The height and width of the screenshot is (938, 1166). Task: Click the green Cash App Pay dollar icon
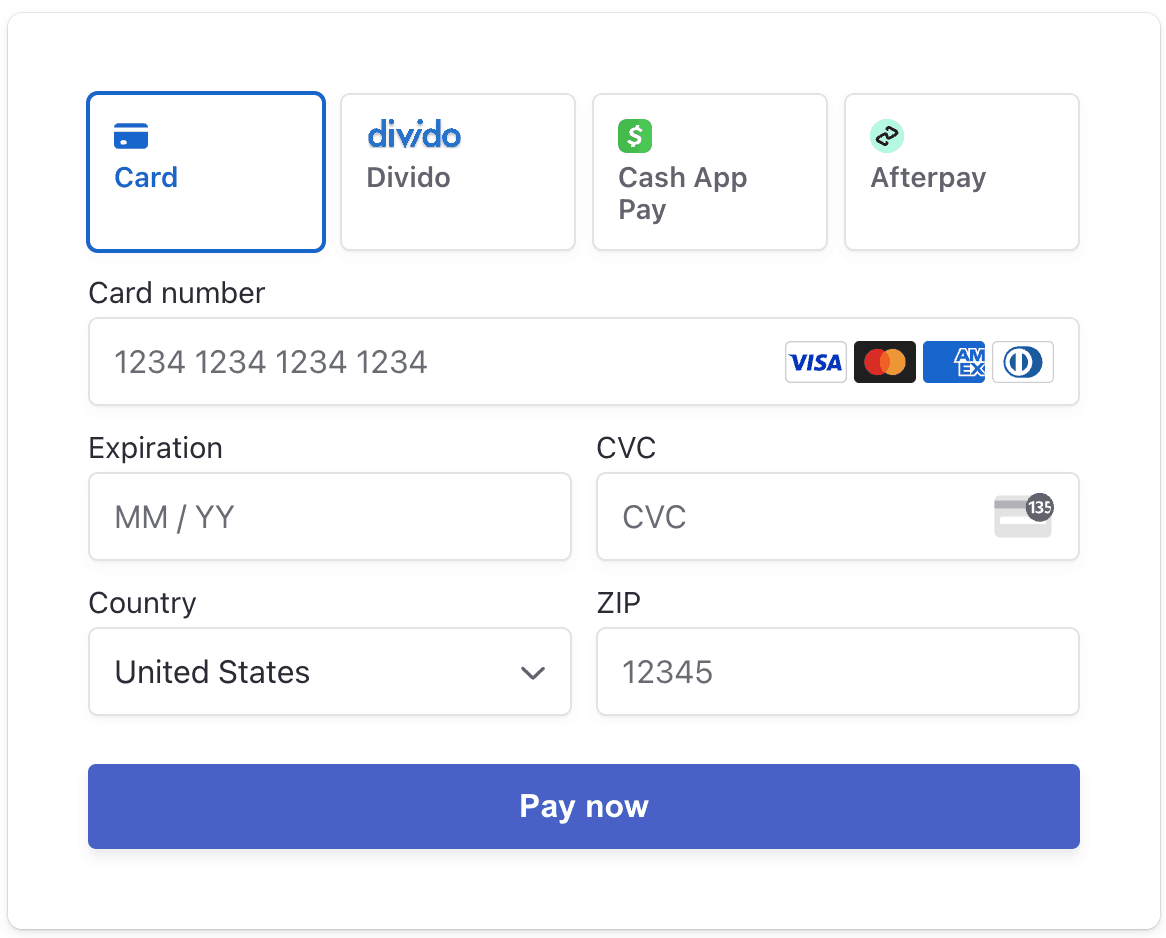coord(635,136)
